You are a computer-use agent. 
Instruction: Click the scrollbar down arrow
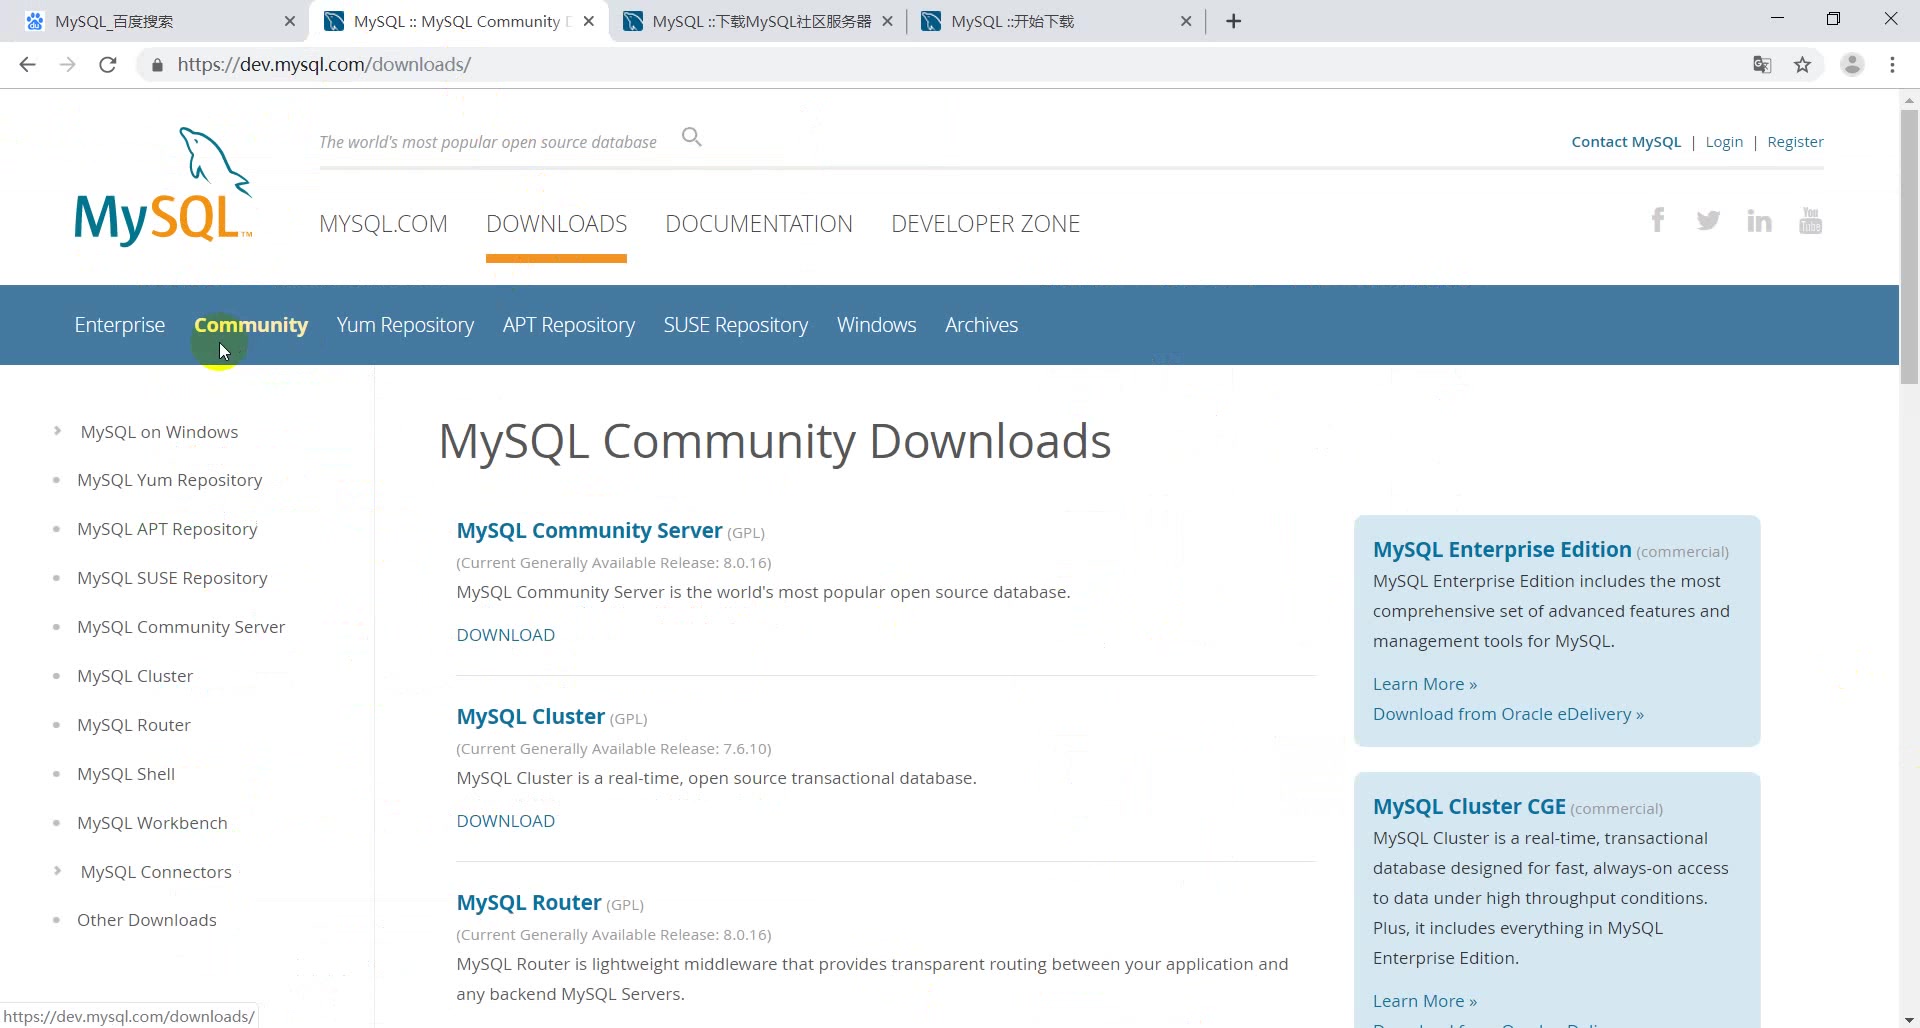(x=1909, y=1019)
